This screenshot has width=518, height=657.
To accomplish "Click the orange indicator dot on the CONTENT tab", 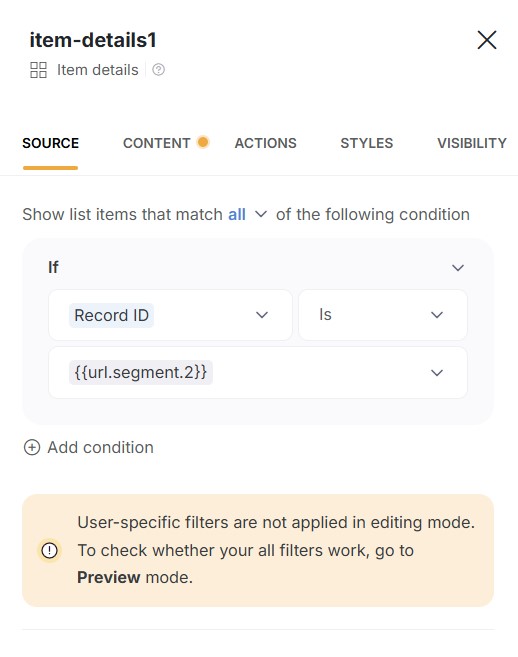I will [x=203, y=142].
